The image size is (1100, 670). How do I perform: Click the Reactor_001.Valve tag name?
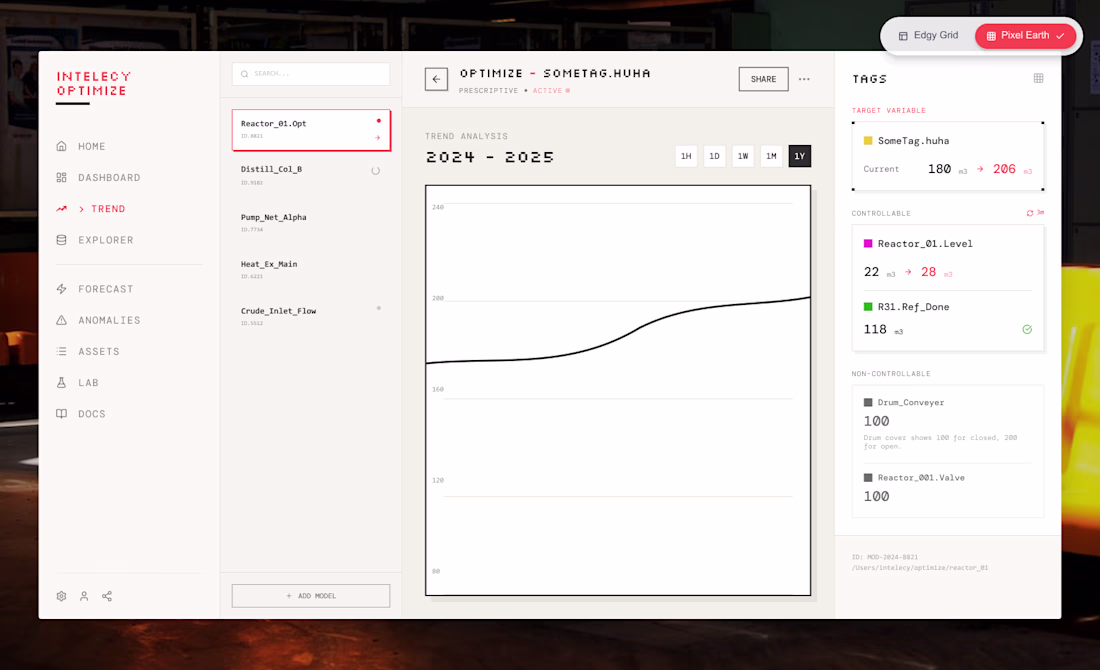(x=921, y=478)
